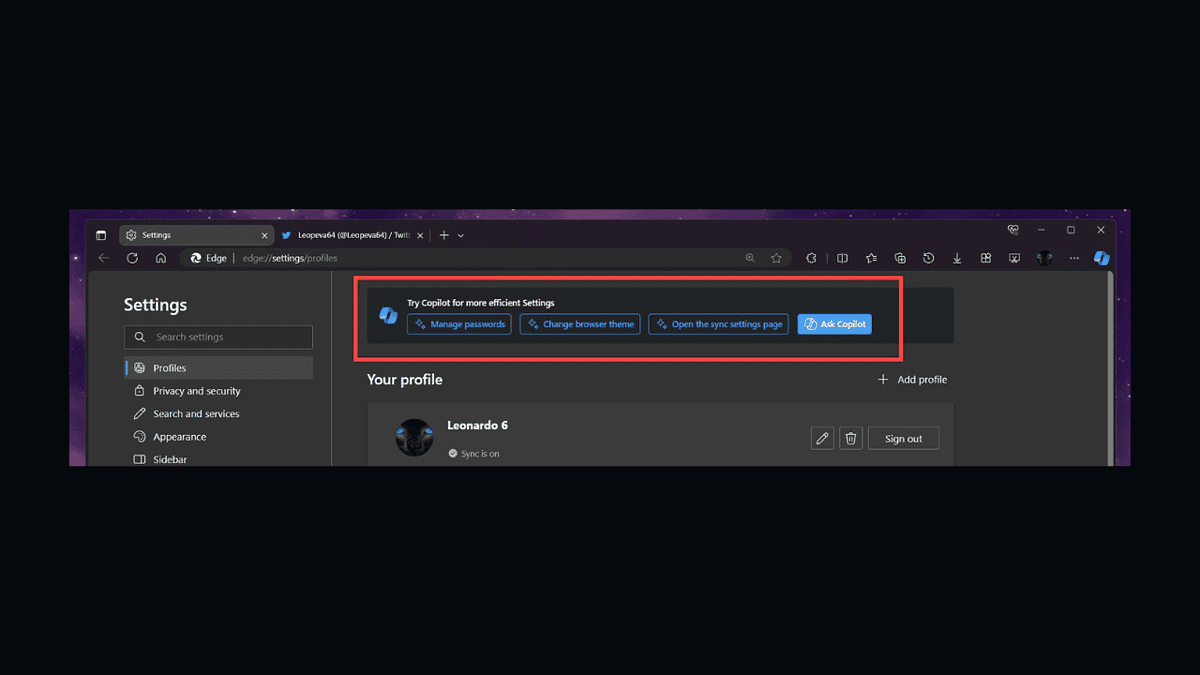Star this page as a favorite

click(x=776, y=258)
